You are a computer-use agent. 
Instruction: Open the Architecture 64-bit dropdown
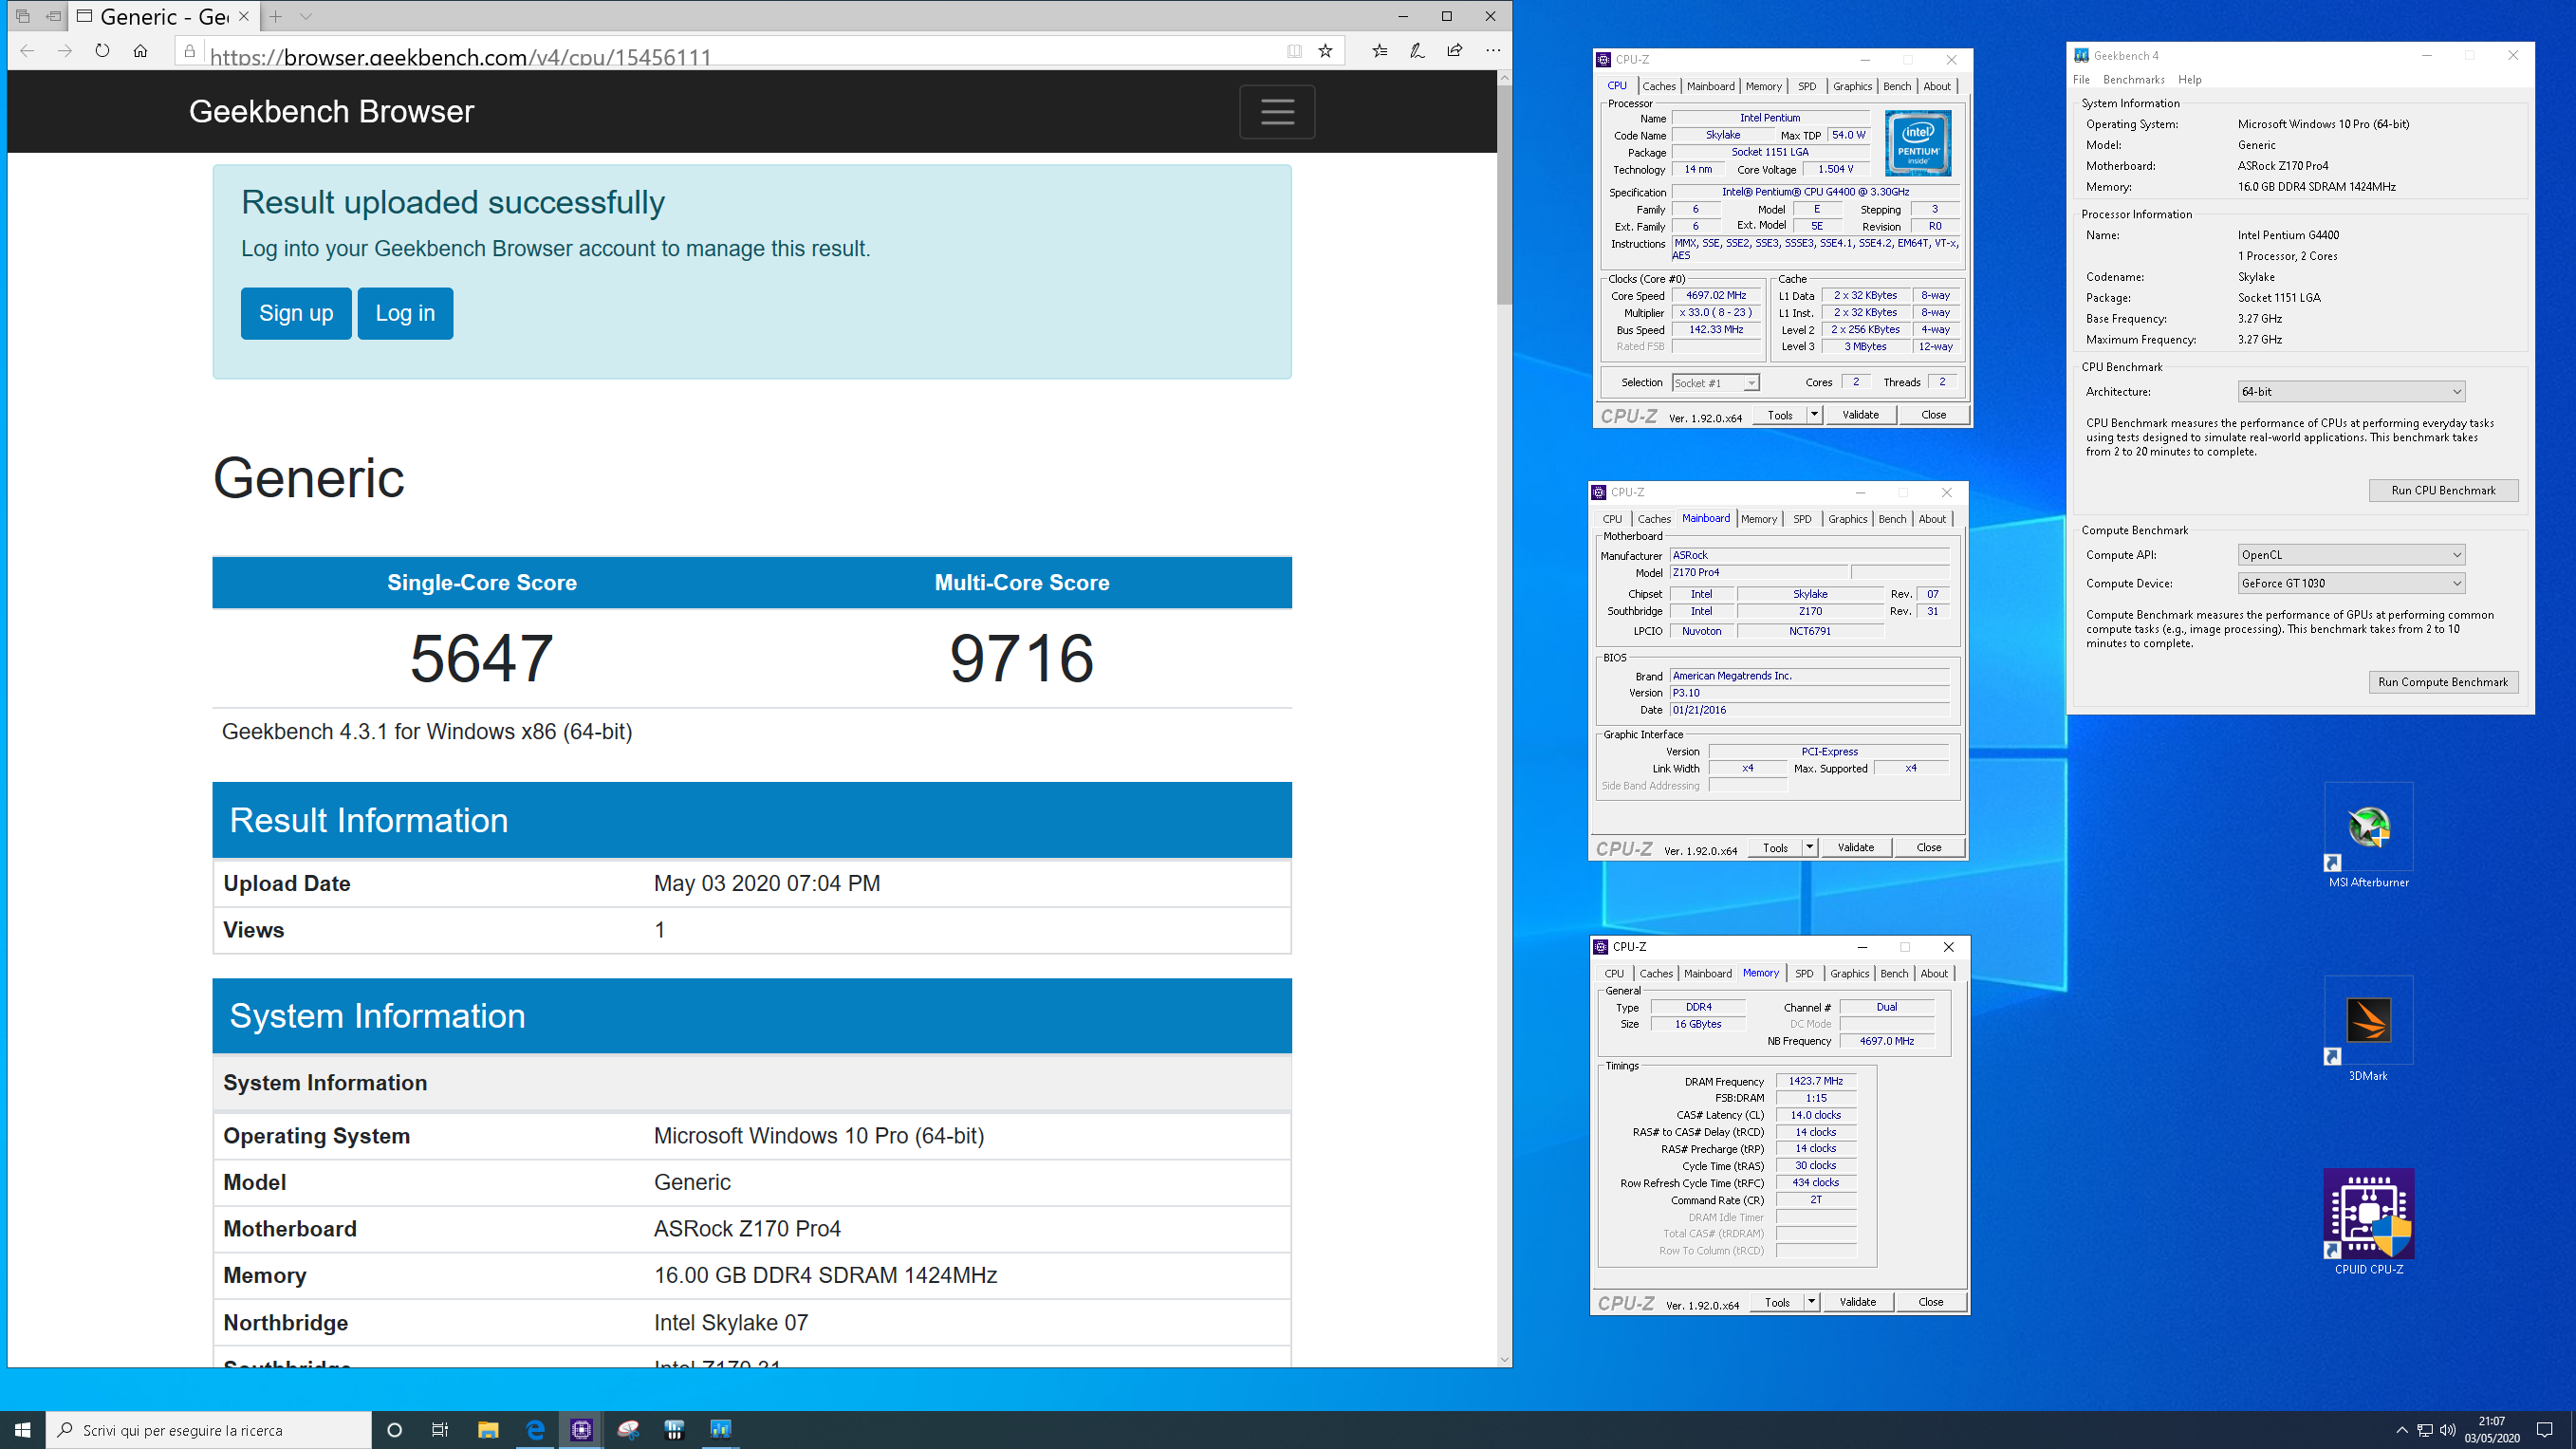[2351, 391]
